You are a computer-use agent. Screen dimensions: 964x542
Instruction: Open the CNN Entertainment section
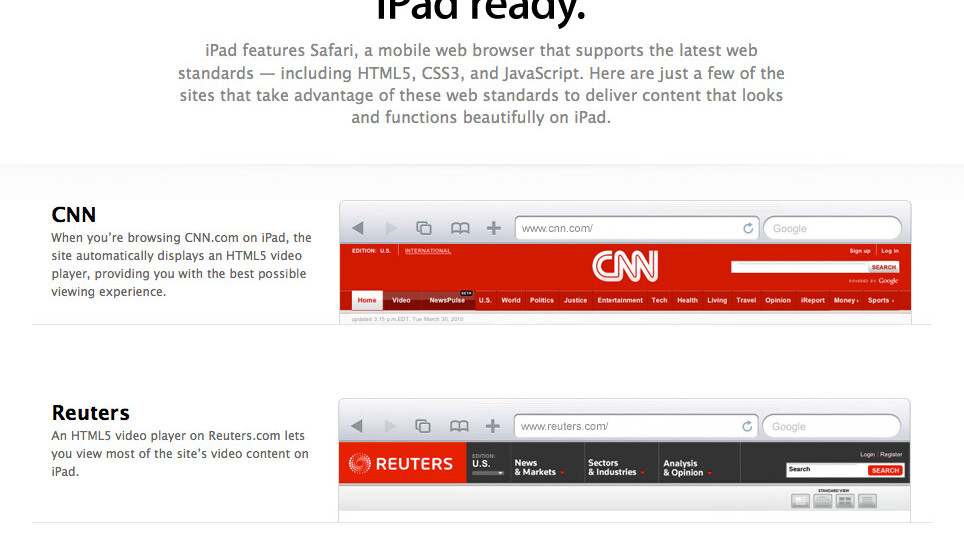click(620, 300)
